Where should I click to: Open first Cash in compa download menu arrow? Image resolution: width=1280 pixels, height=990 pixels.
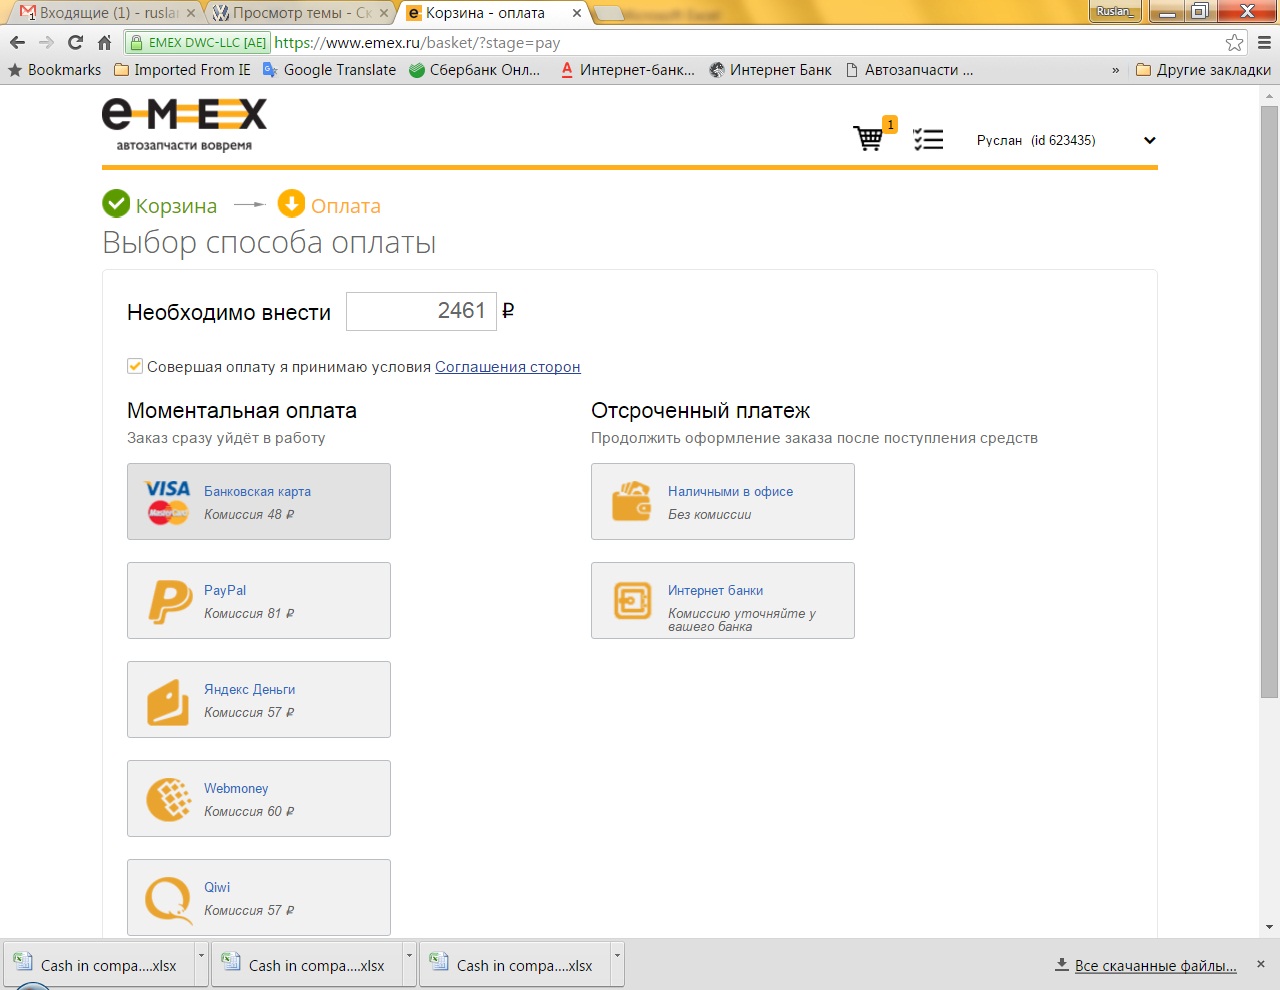(x=201, y=956)
